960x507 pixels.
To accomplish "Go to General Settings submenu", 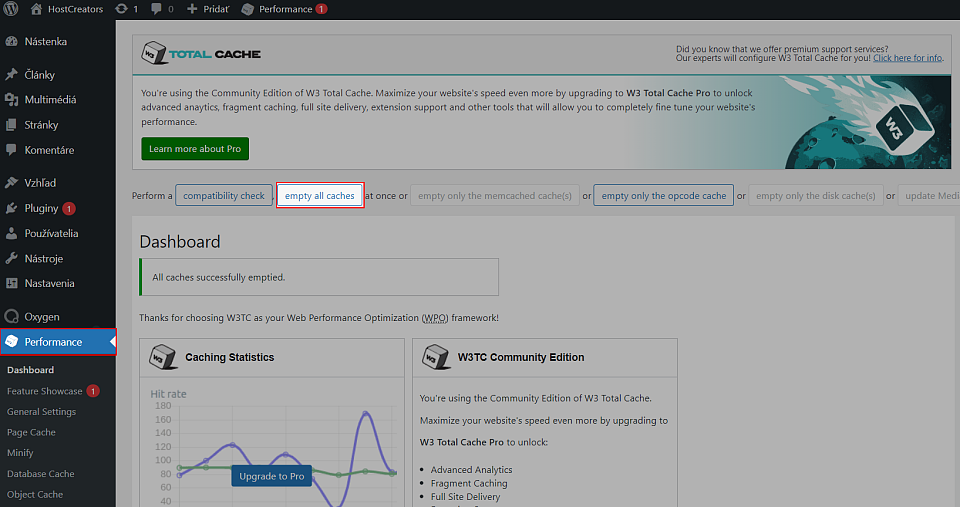I will coord(41,411).
